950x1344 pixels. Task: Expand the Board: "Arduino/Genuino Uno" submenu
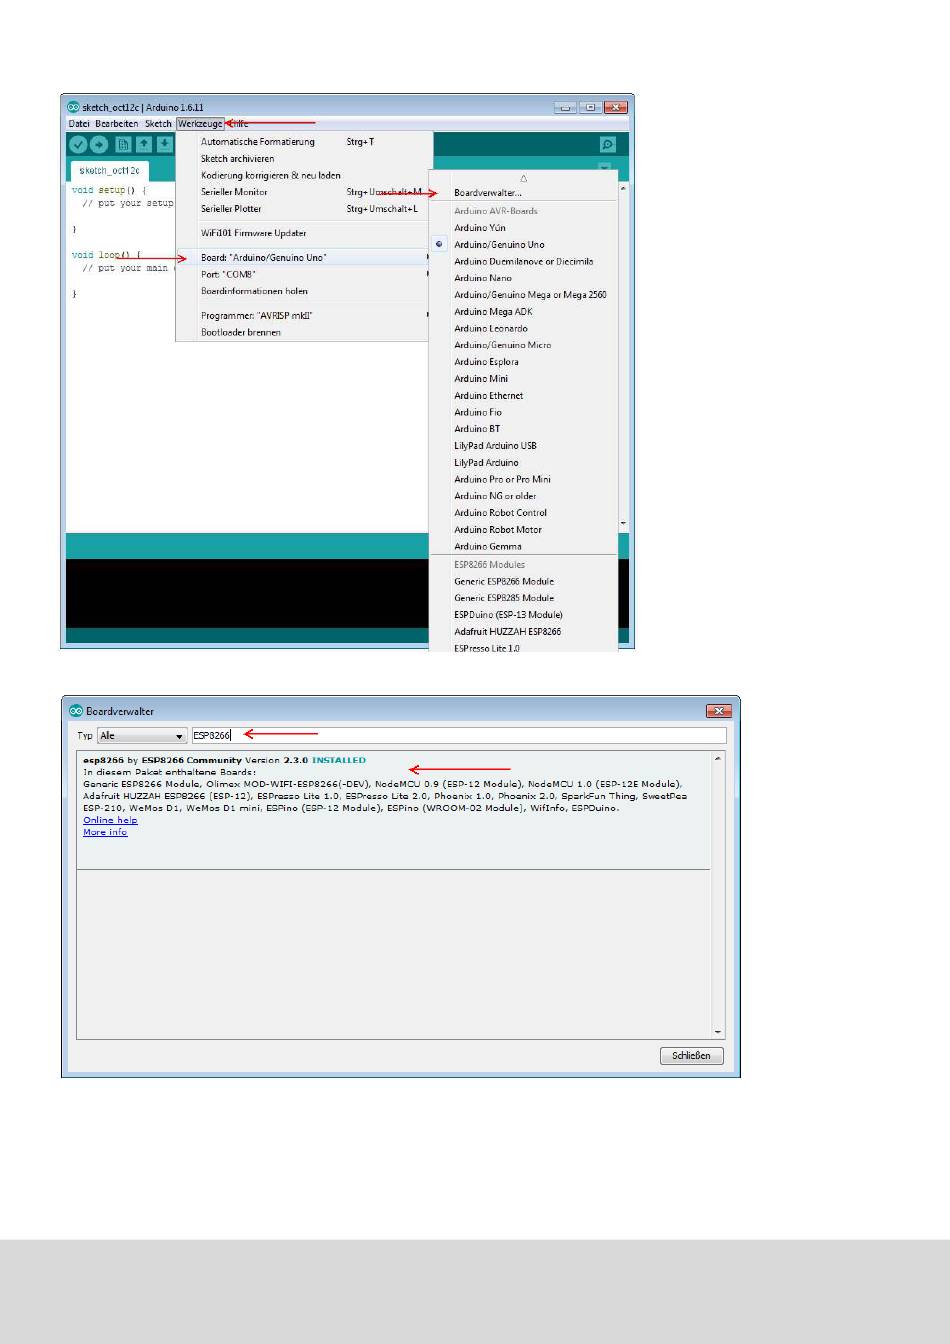coord(304,258)
